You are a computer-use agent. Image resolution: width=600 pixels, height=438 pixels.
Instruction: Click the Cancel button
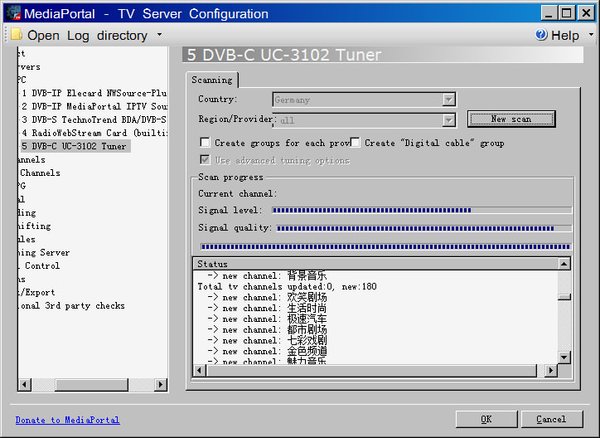(x=551, y=419)
